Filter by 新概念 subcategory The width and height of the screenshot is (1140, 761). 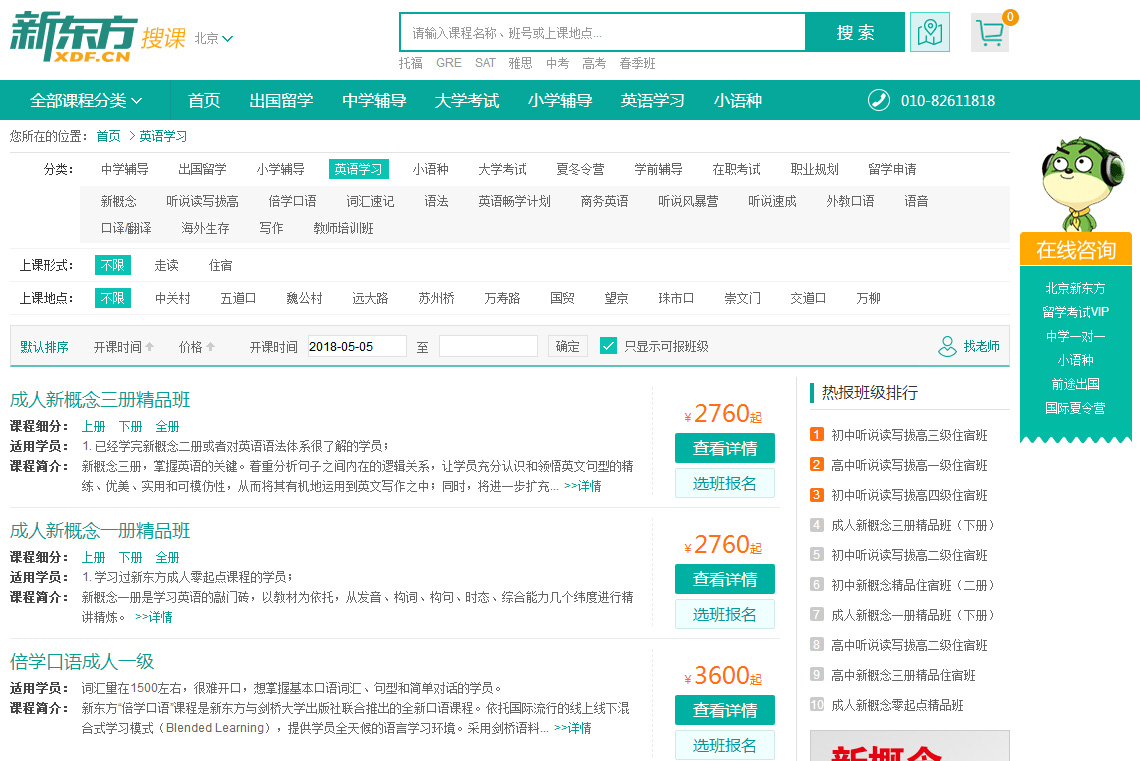coord(119,201)
